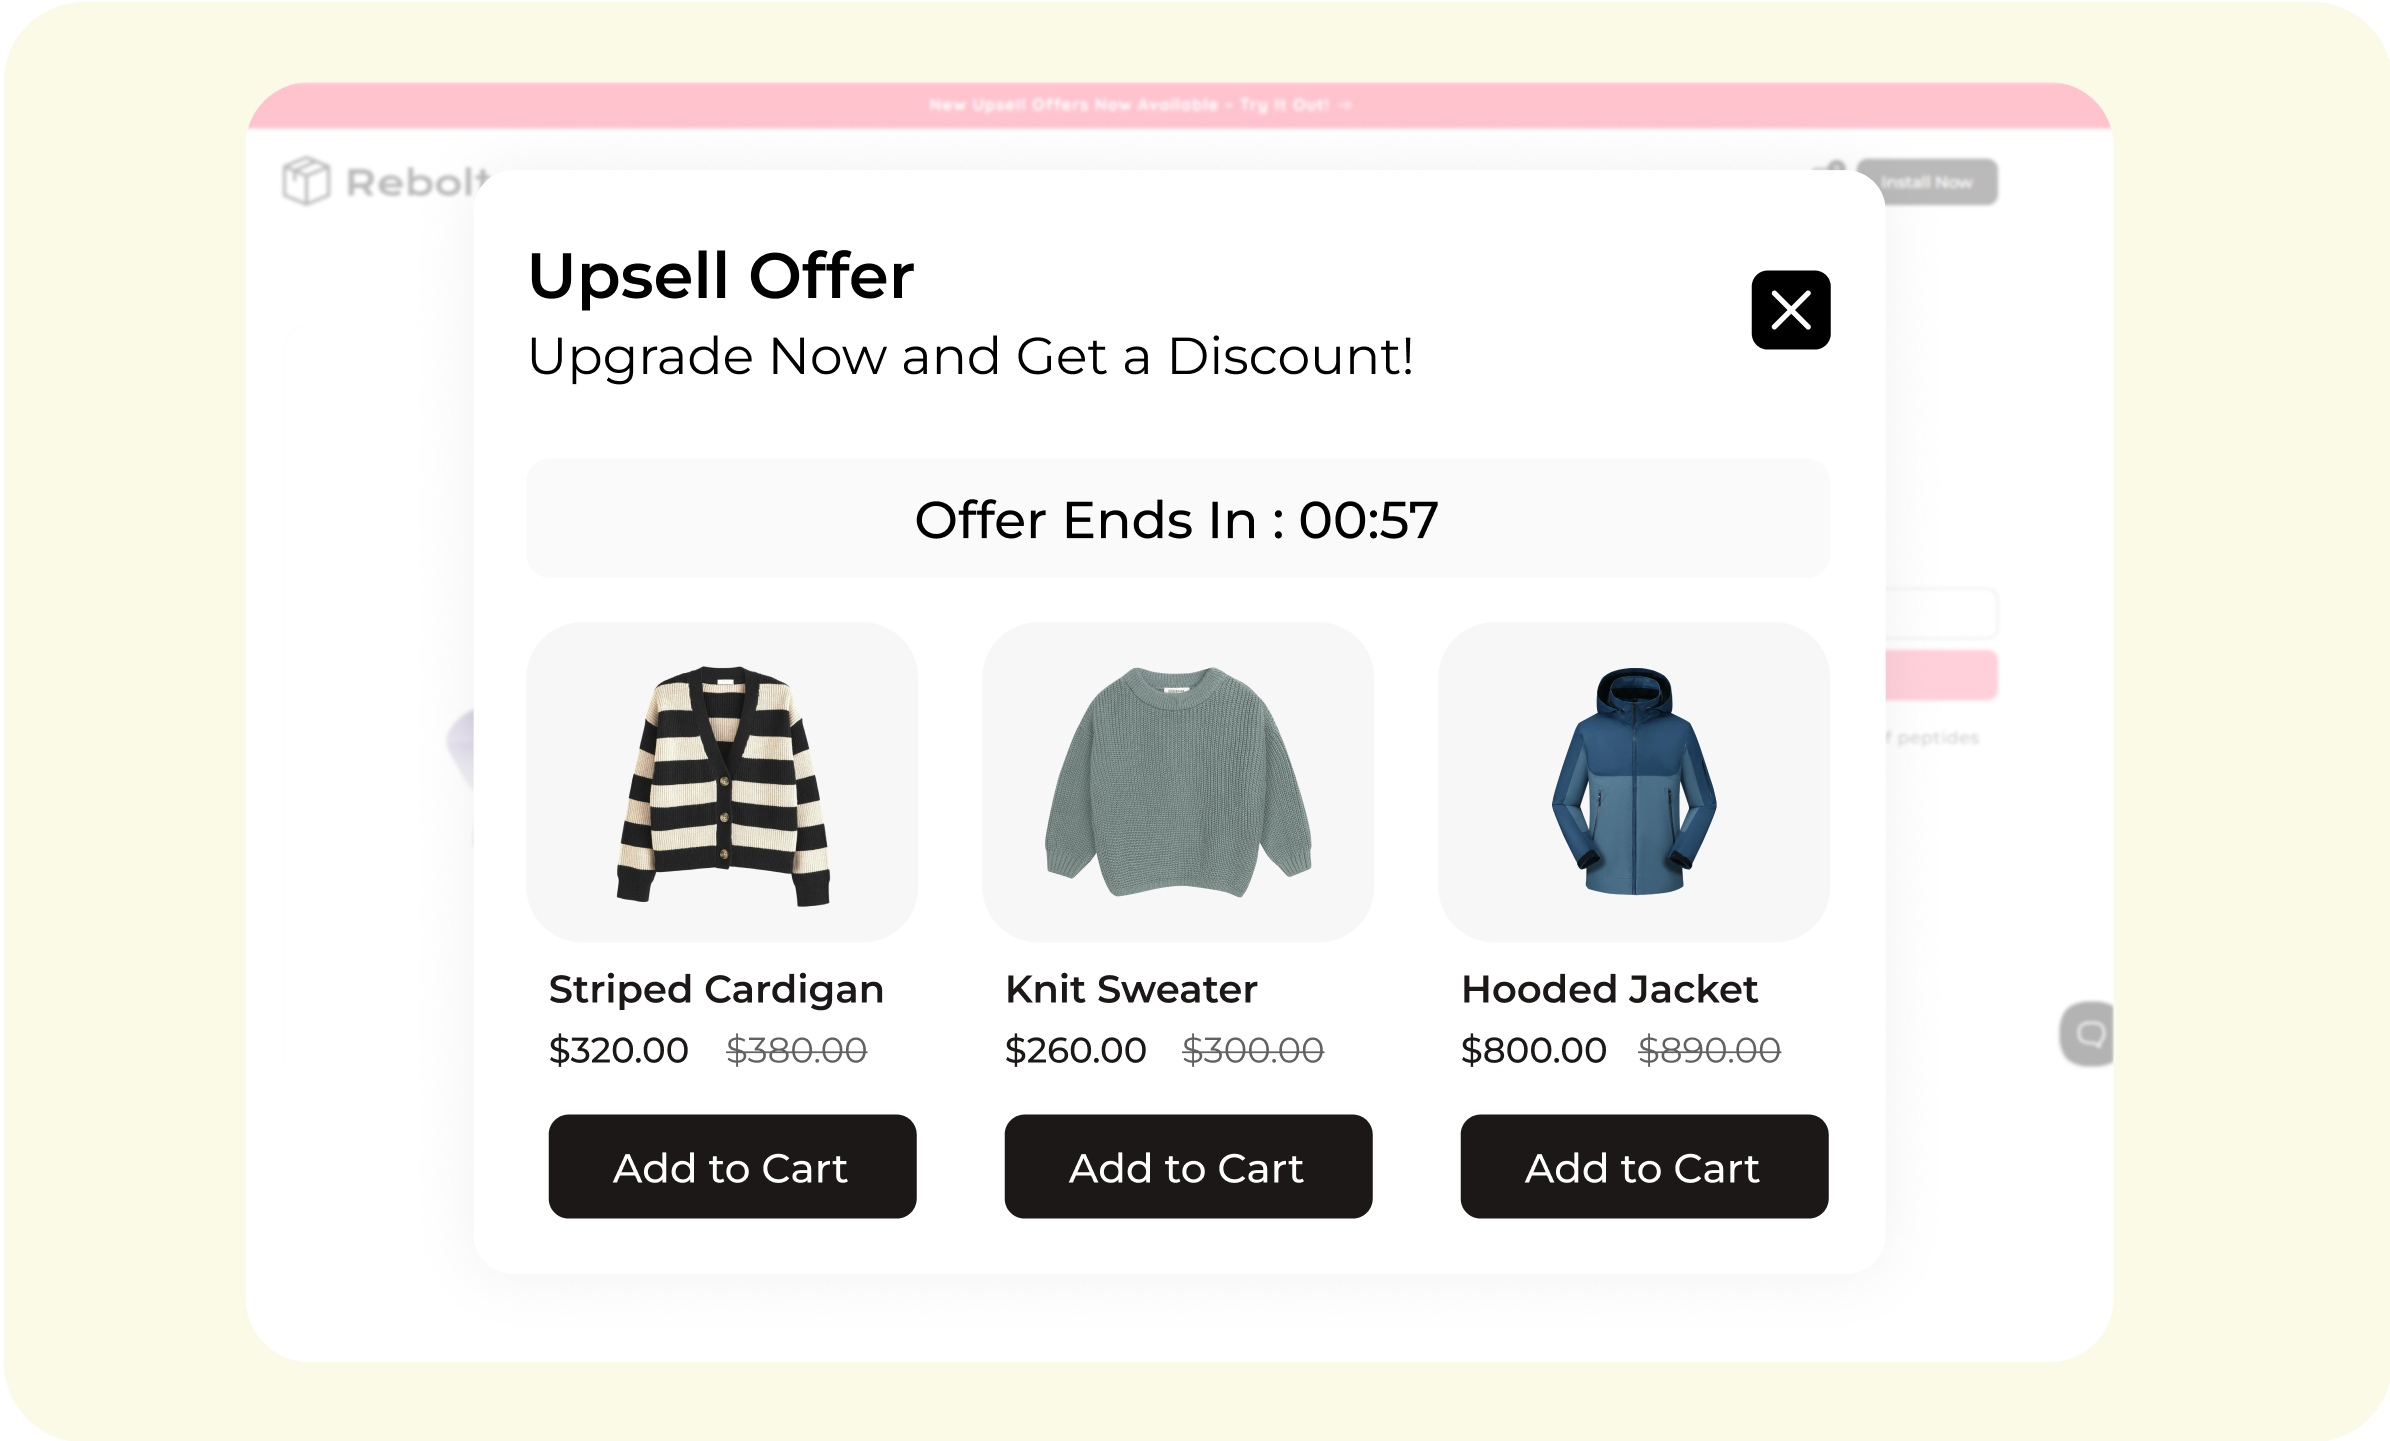Add Knit Sweater to cart
The width and height of the screenshot is (2390, 1441).
(x=1188, y=1166)
